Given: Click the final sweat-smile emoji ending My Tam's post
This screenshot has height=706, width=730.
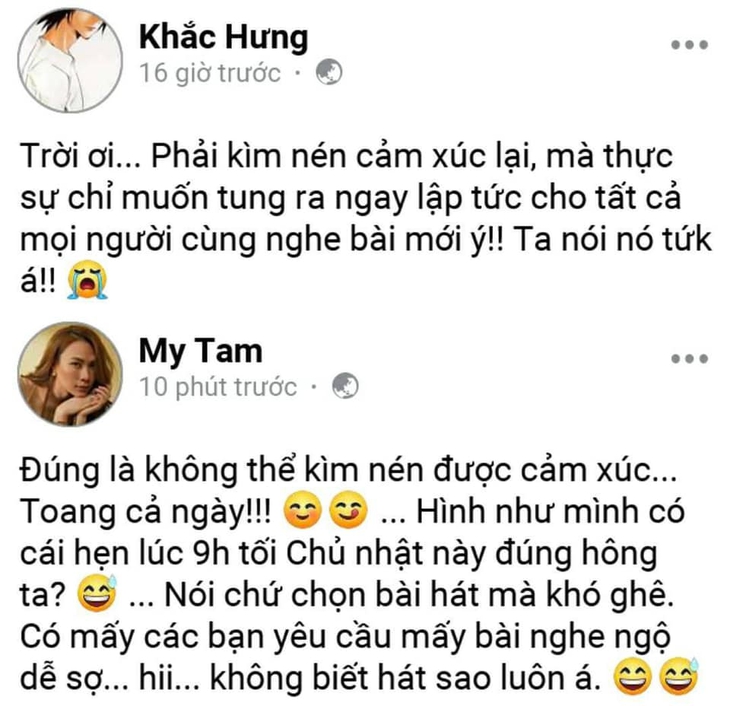Looking at the screenshot, I should tap(679, 676).
